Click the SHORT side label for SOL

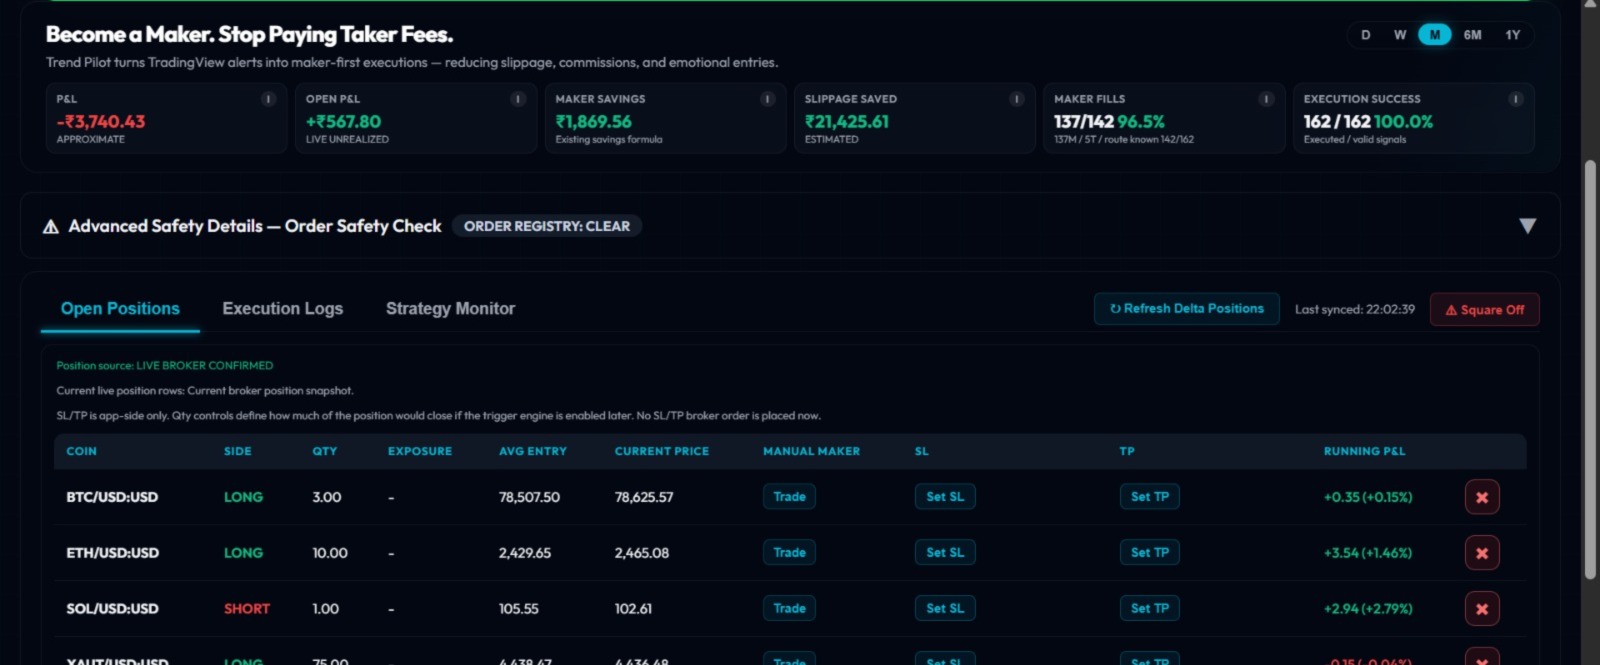pyautogui.click(x=247, y=609)
